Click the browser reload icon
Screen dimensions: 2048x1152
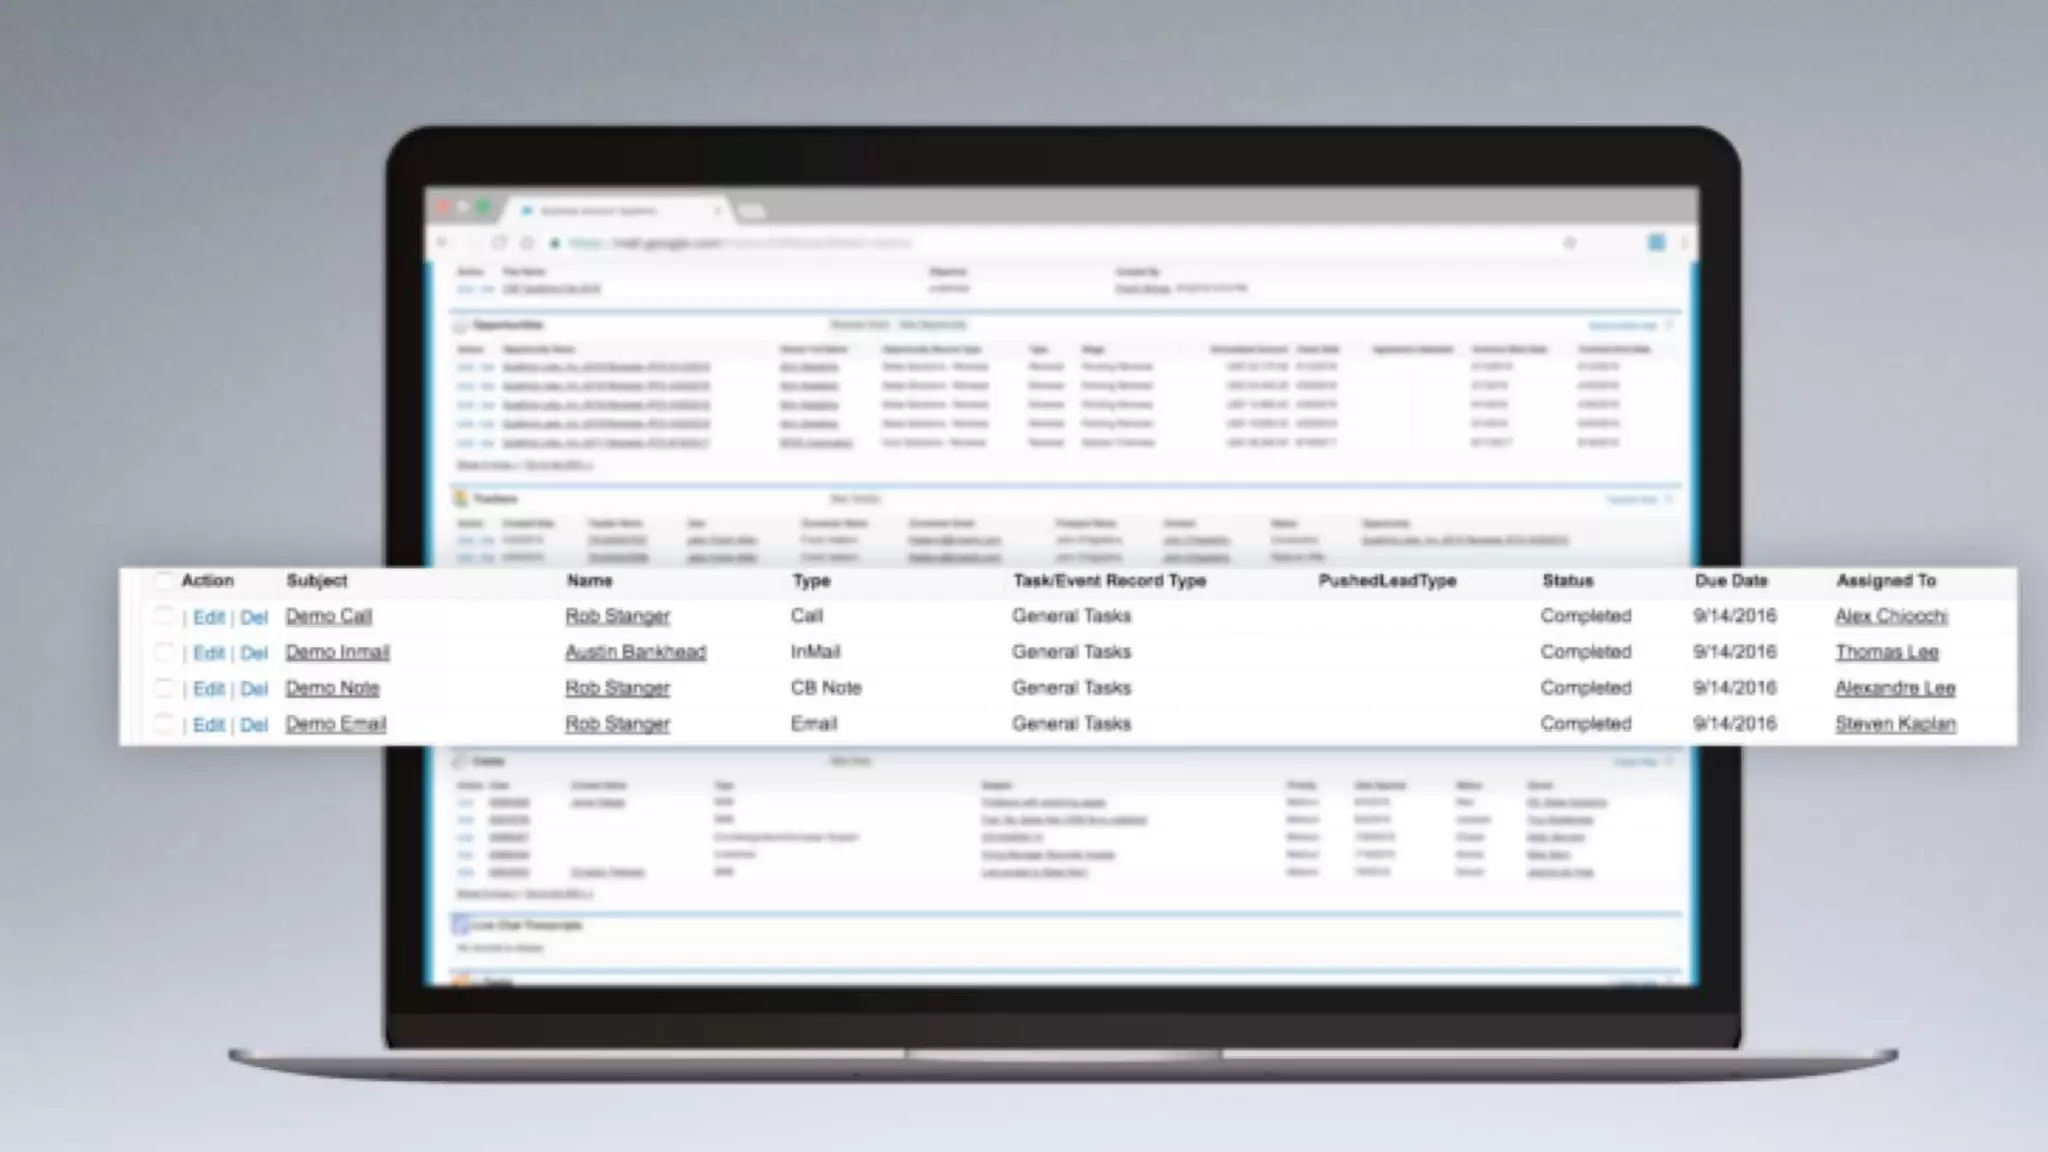point(499,243)
